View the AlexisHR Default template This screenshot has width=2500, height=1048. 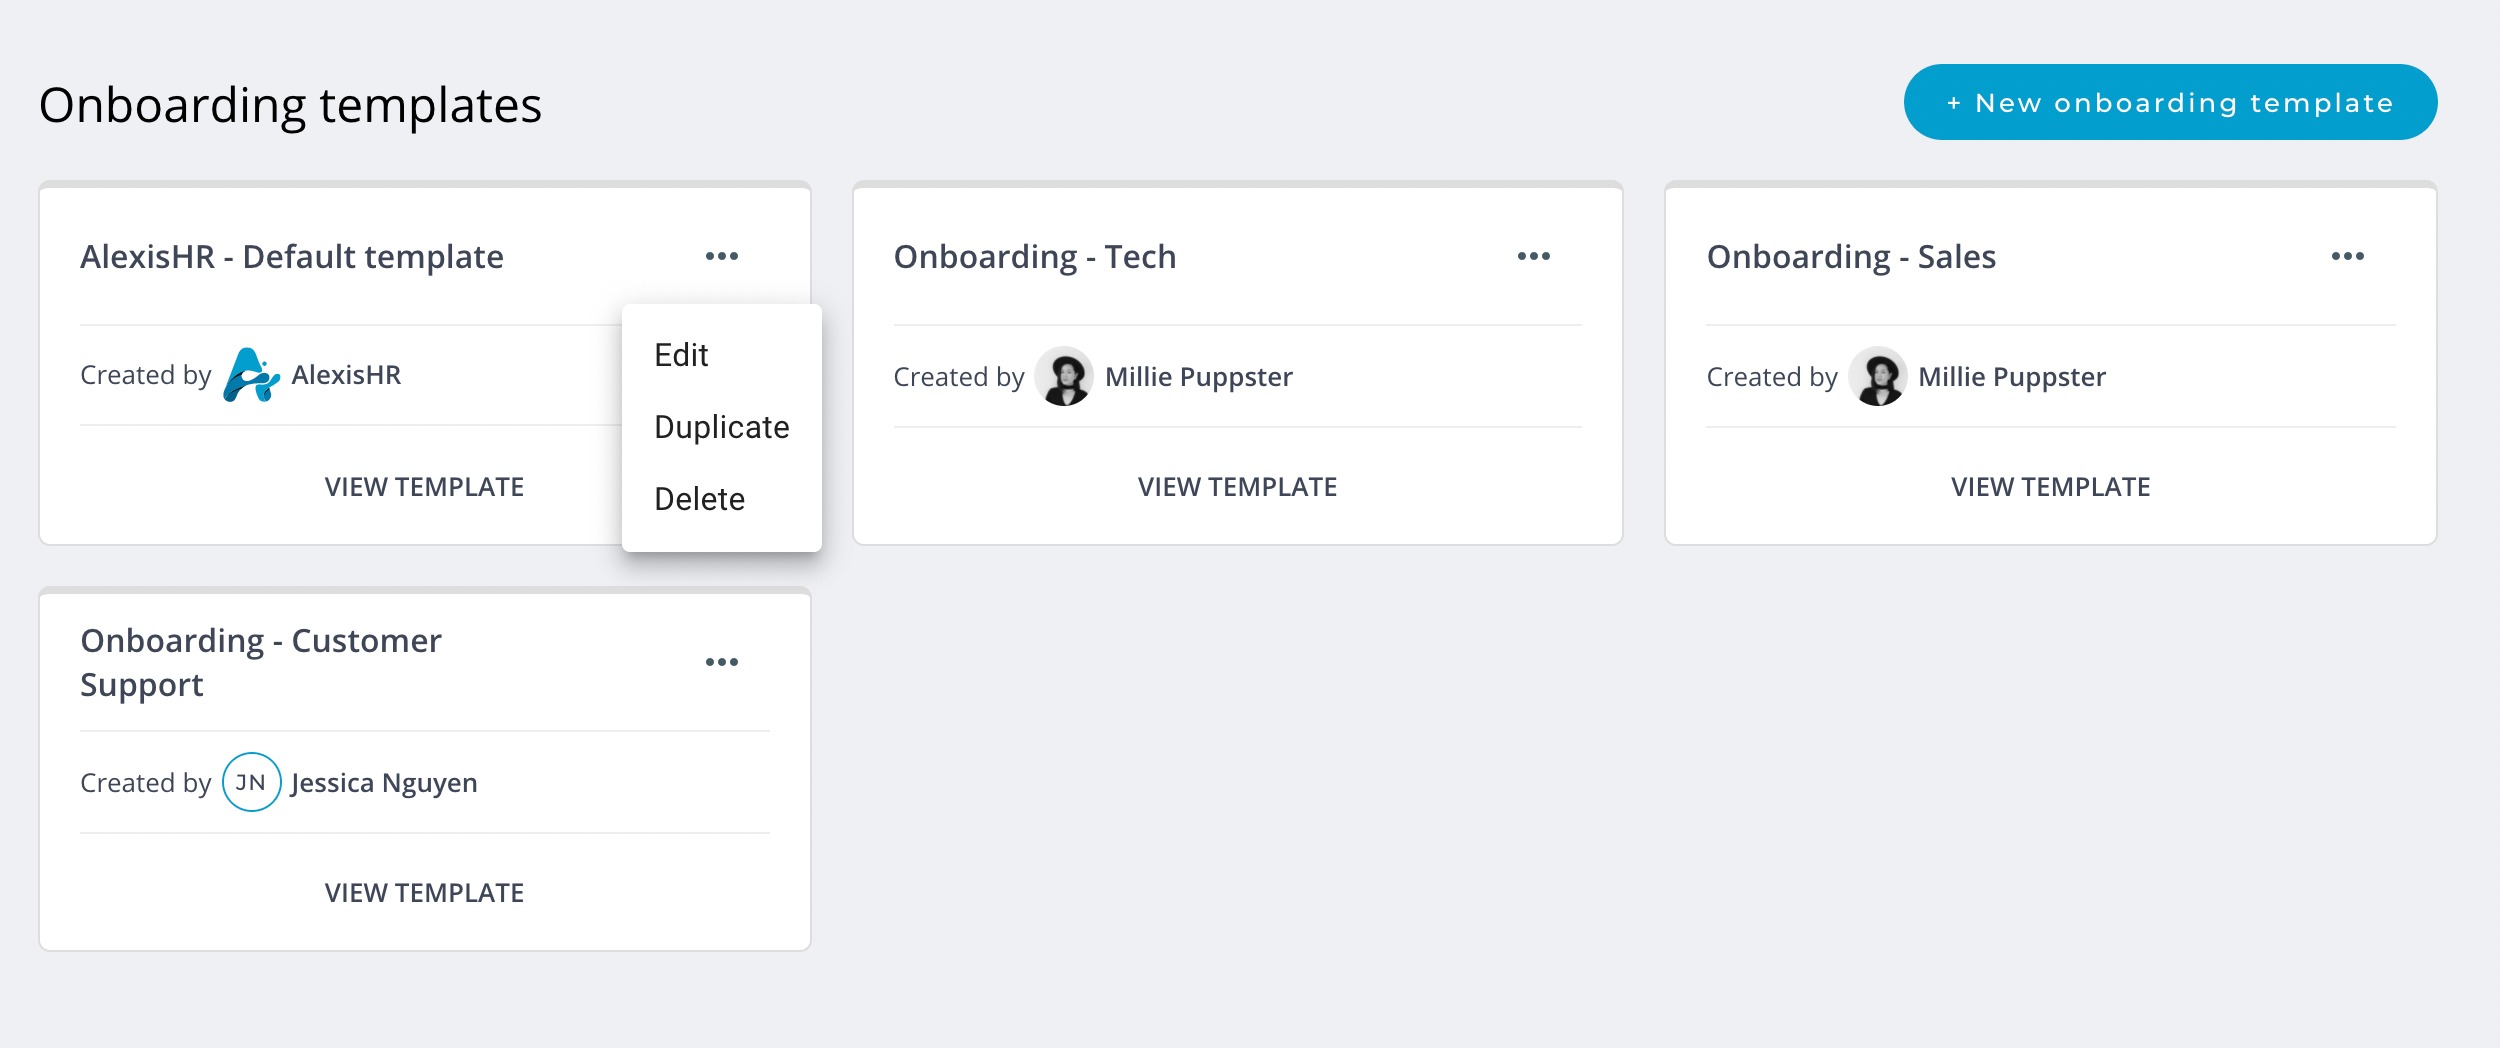point(424,487)
